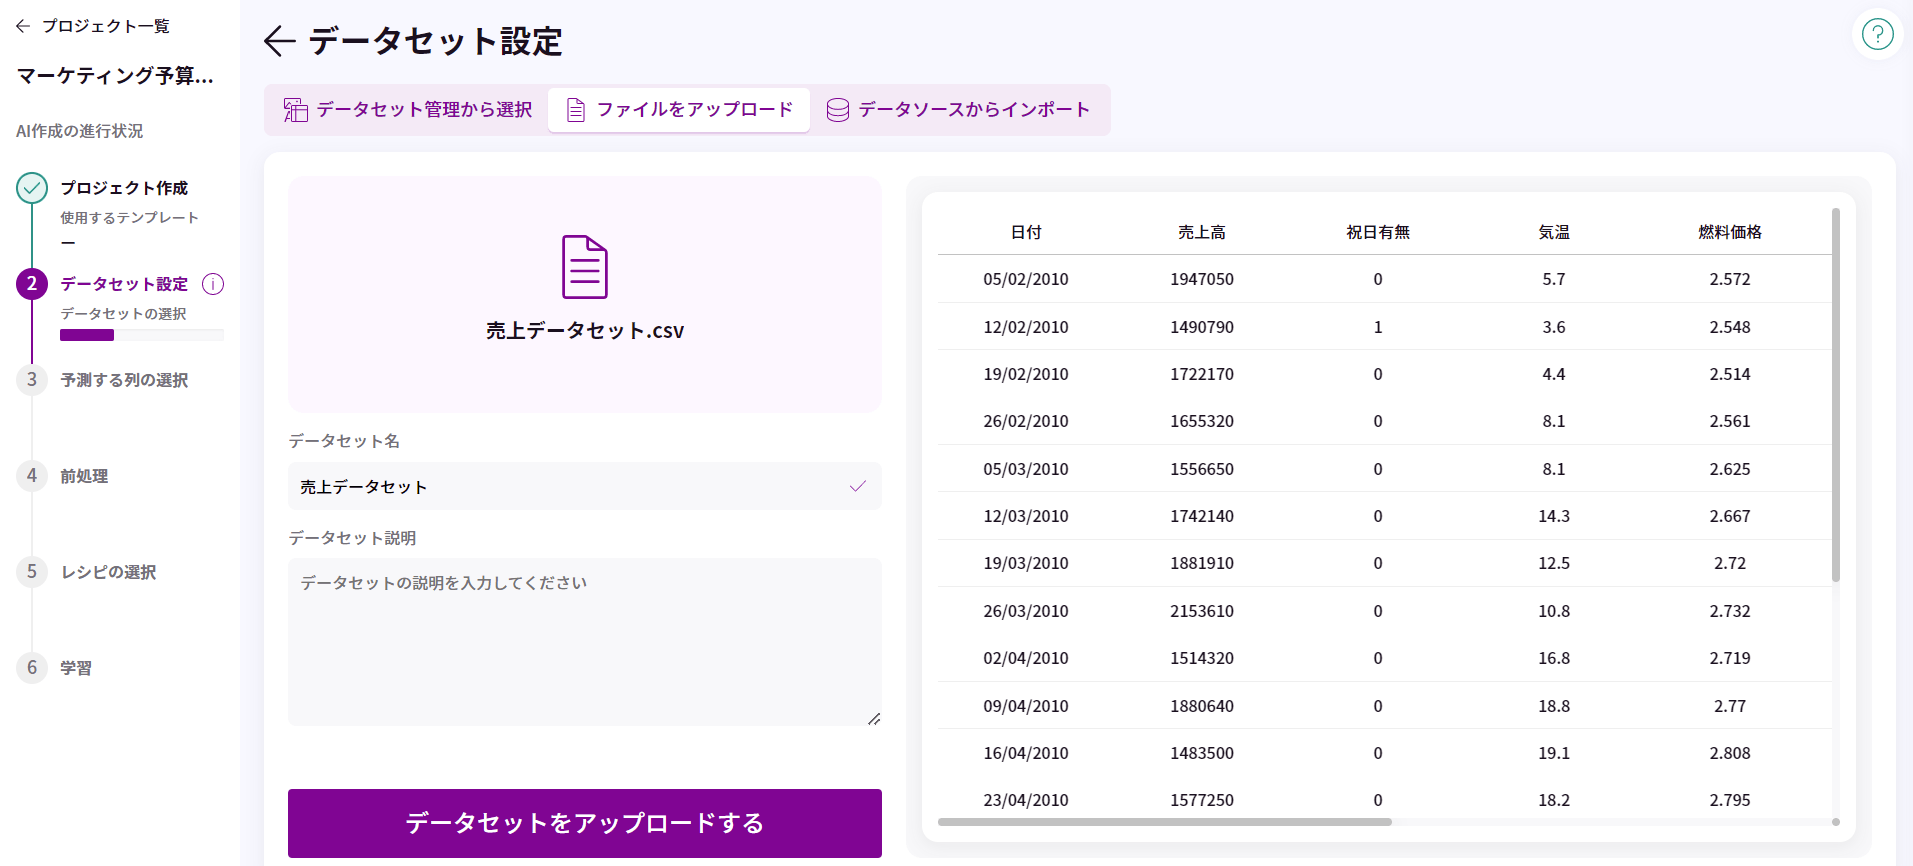Select the ファイルをアップロード tab

680,110
